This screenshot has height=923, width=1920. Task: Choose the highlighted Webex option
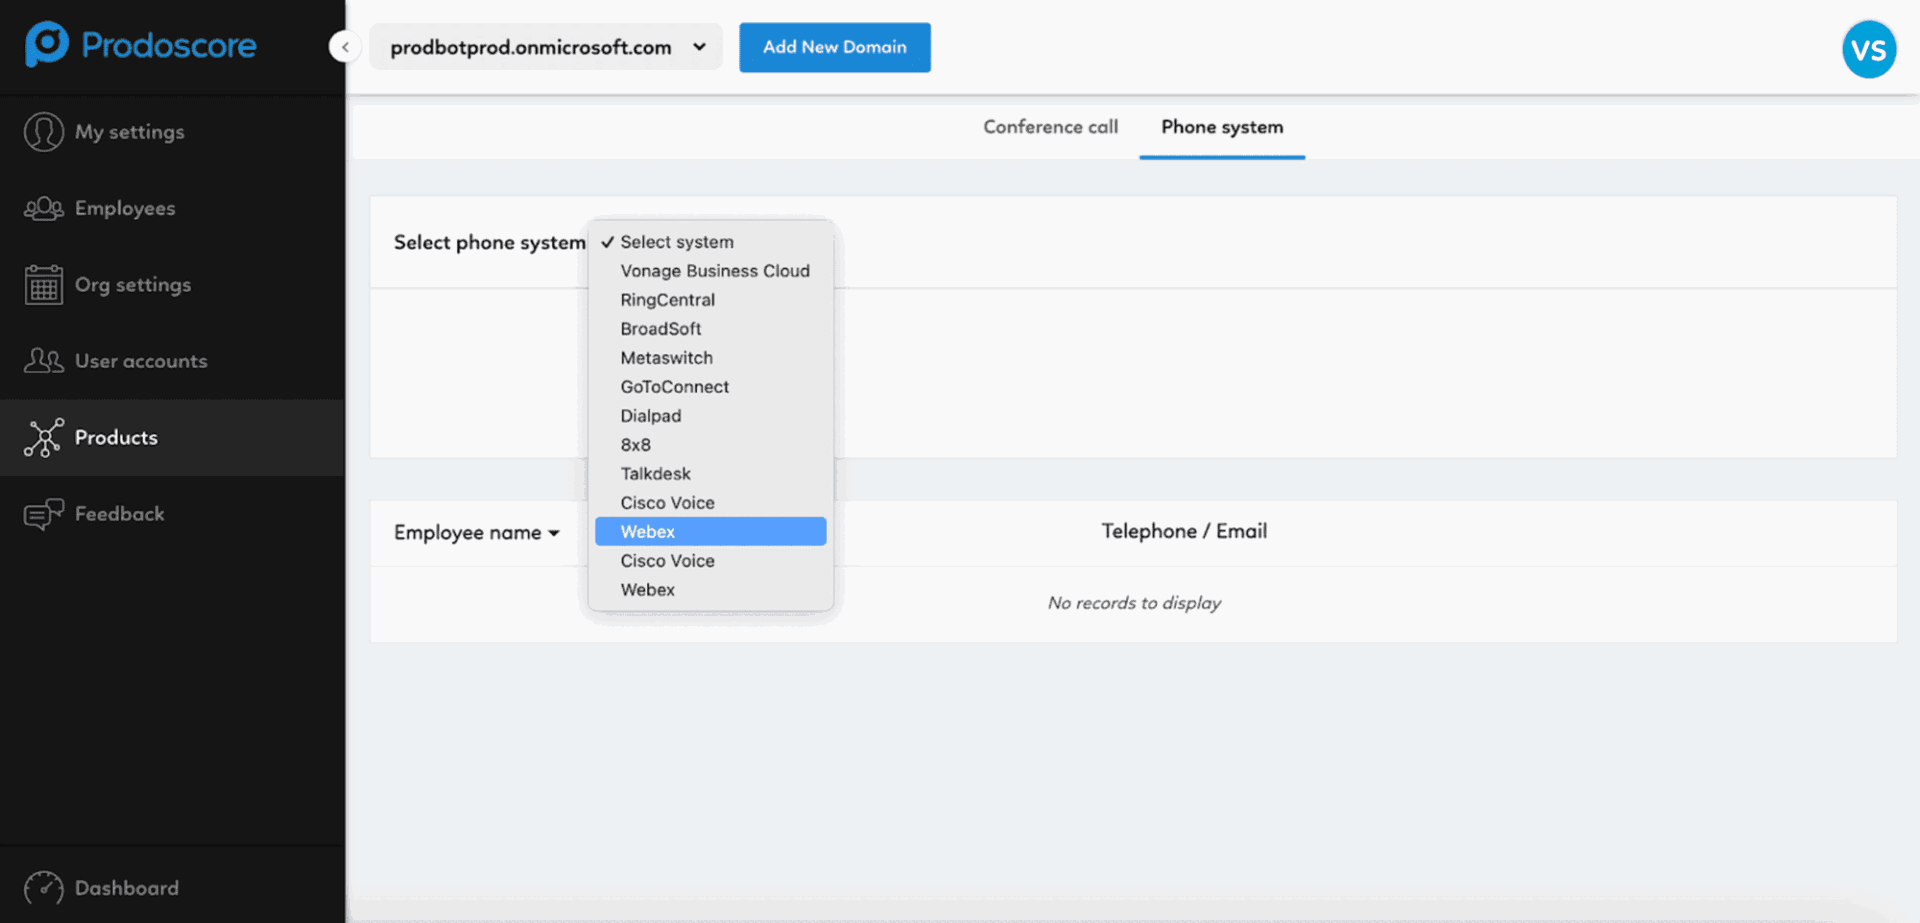[x=711, y=532]
